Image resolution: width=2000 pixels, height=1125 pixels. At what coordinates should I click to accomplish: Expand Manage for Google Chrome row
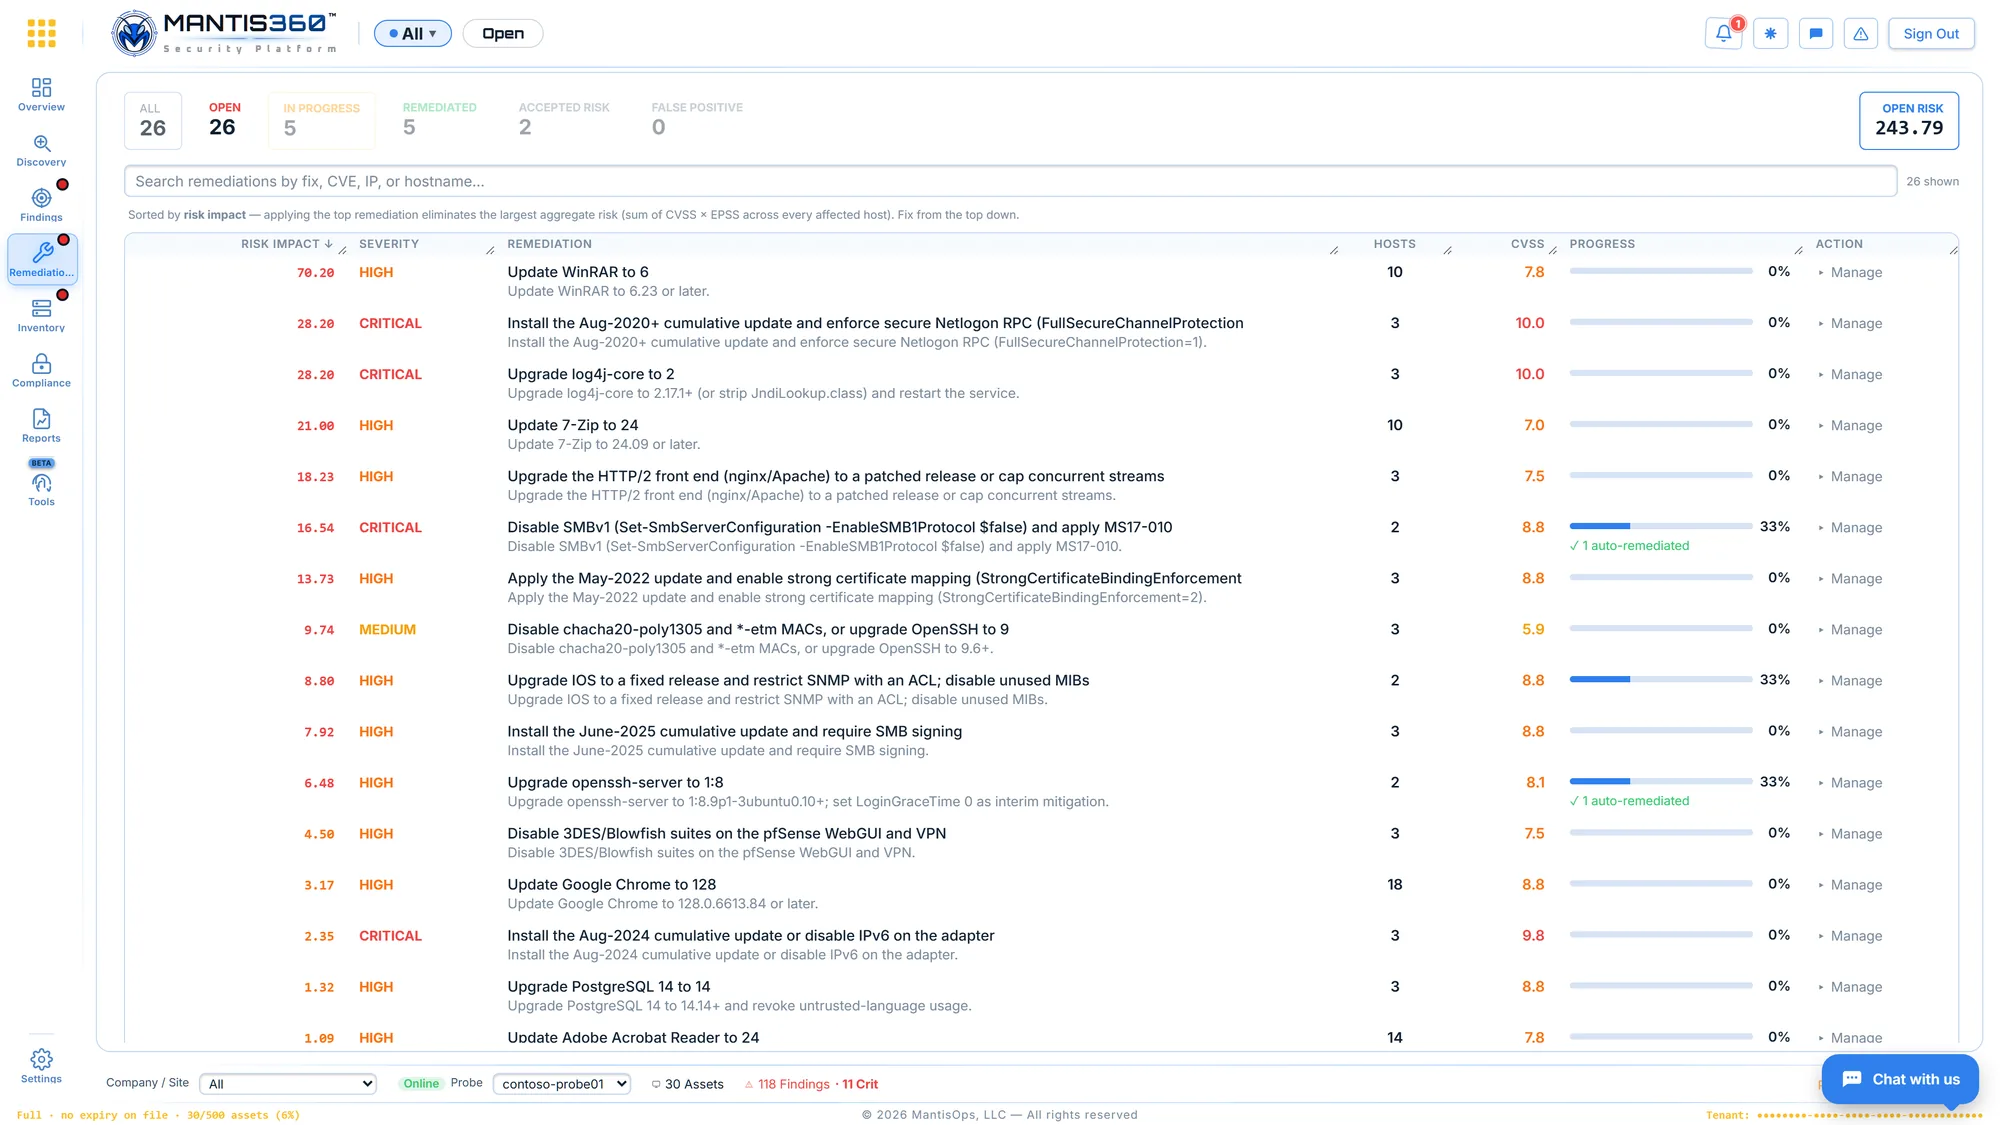(x=1850, y=885)
